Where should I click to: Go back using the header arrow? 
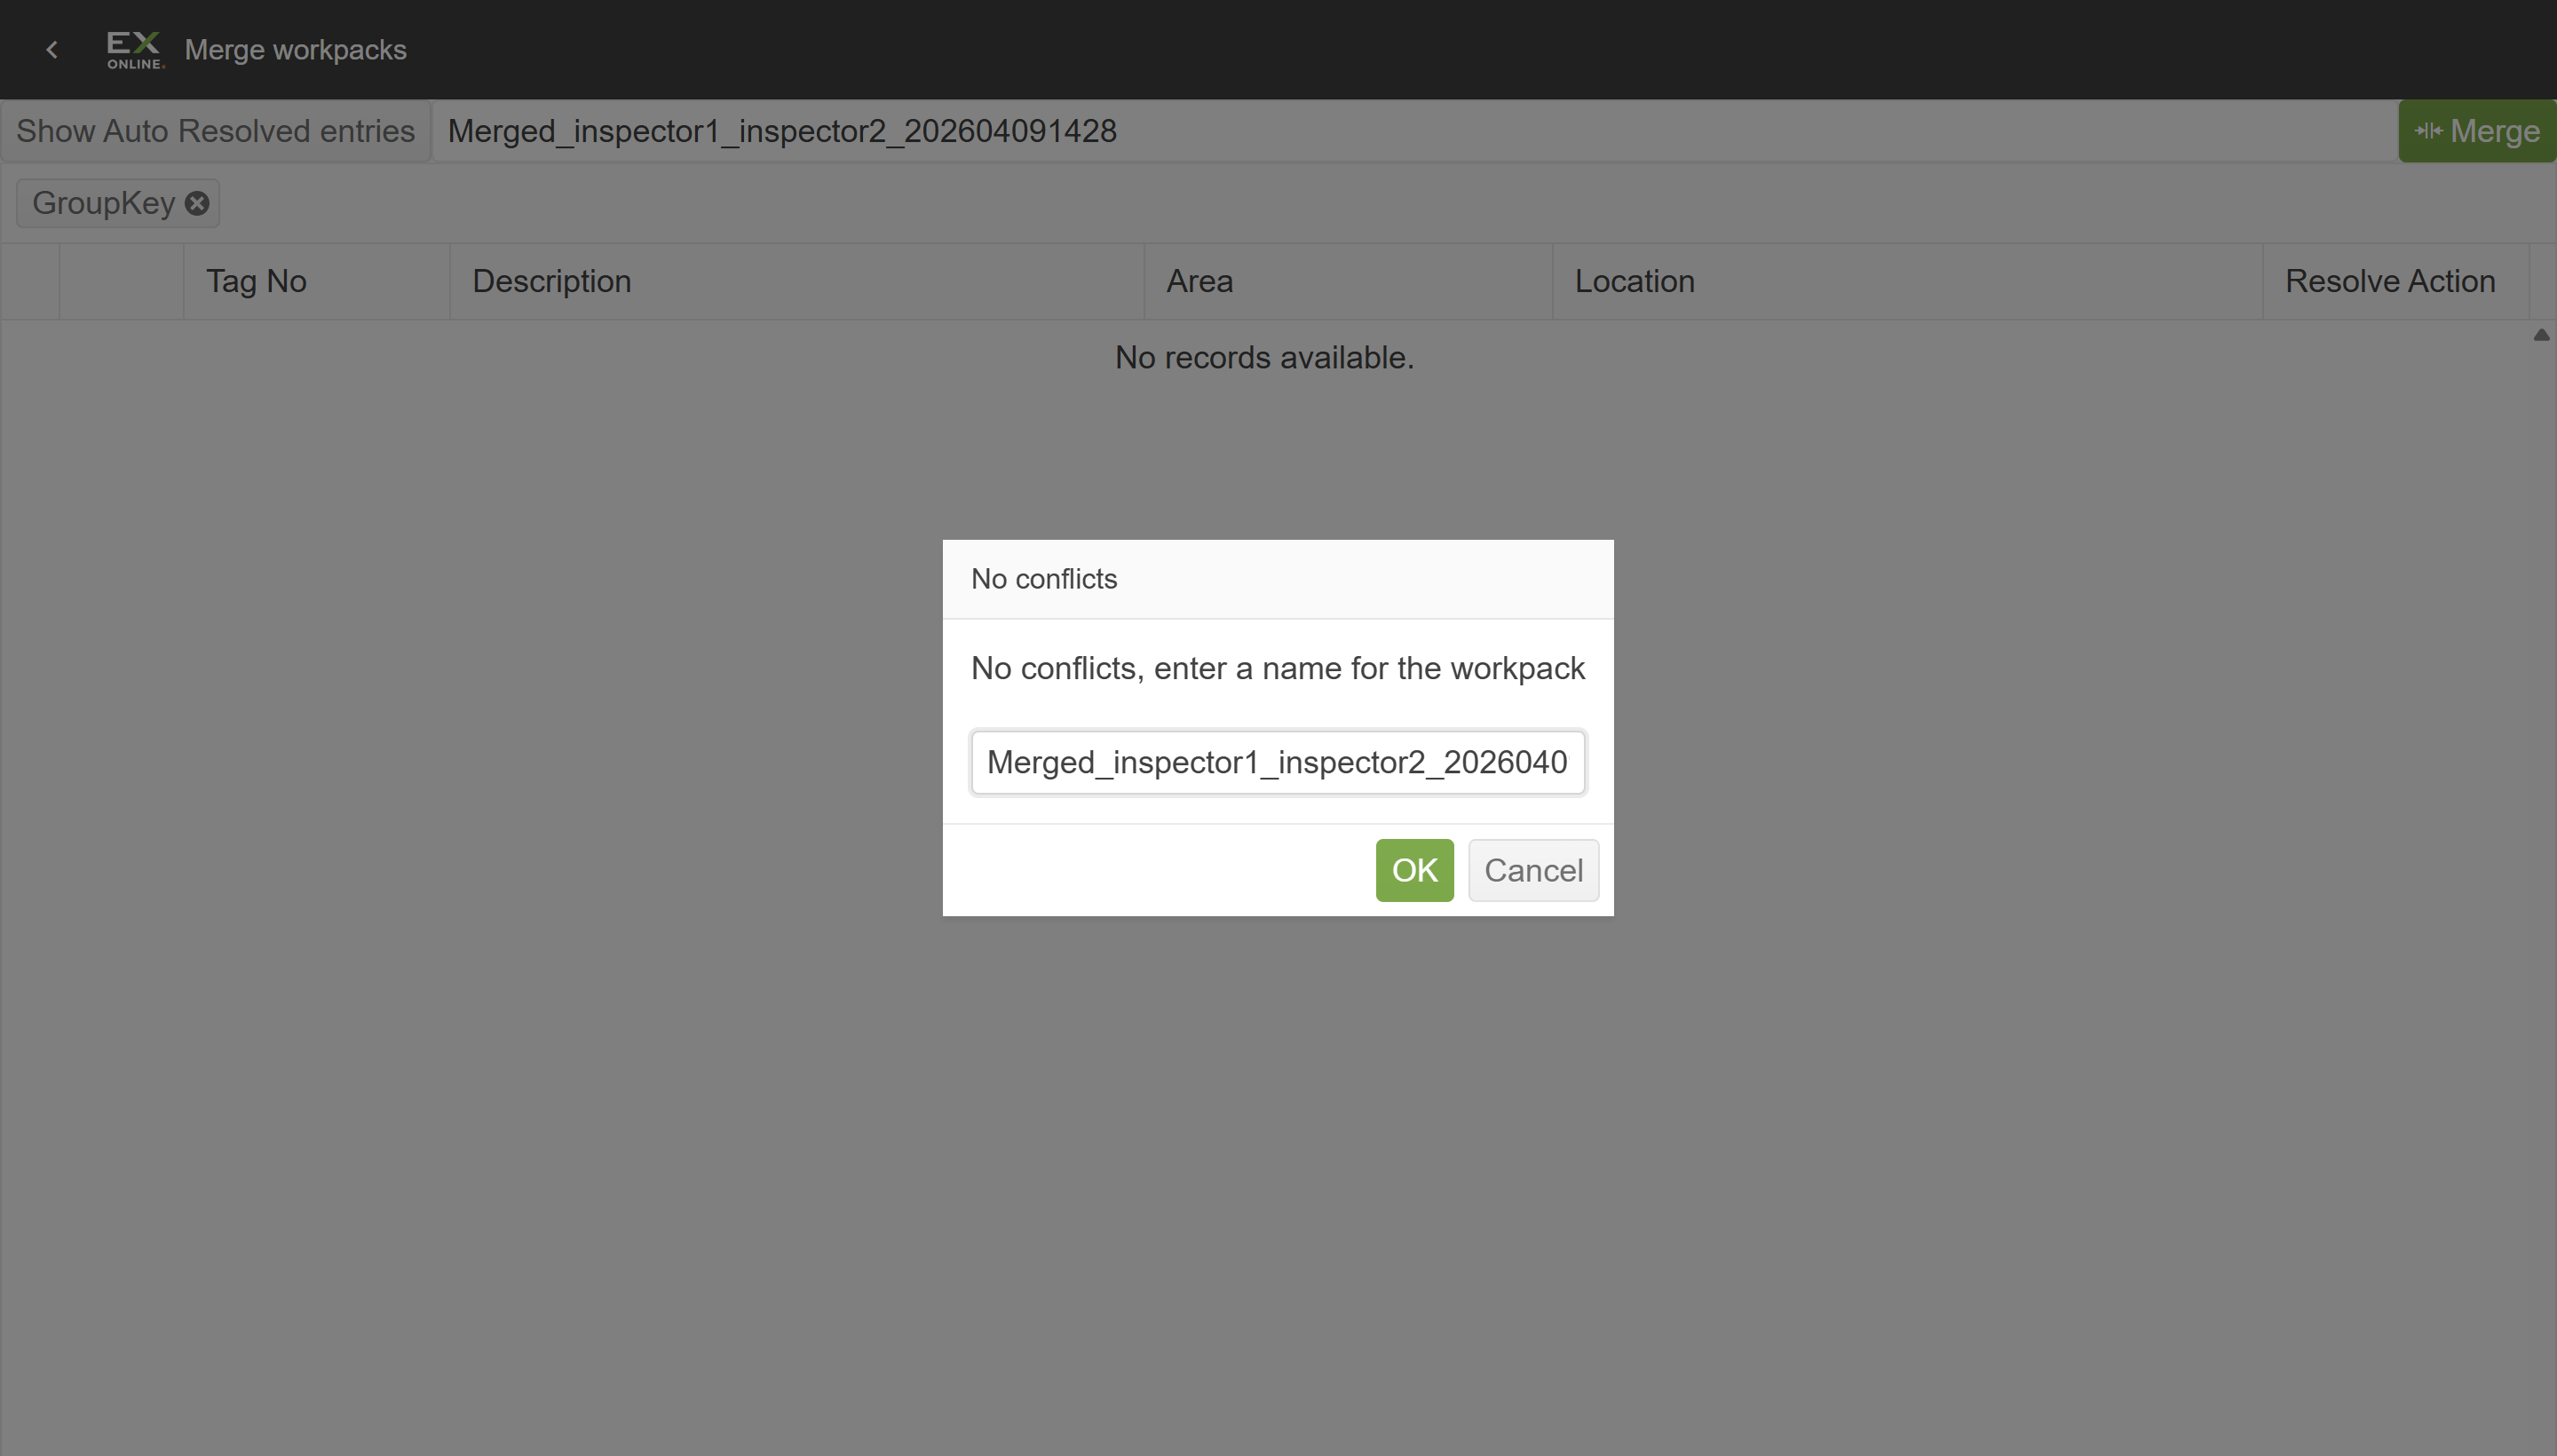52,49
